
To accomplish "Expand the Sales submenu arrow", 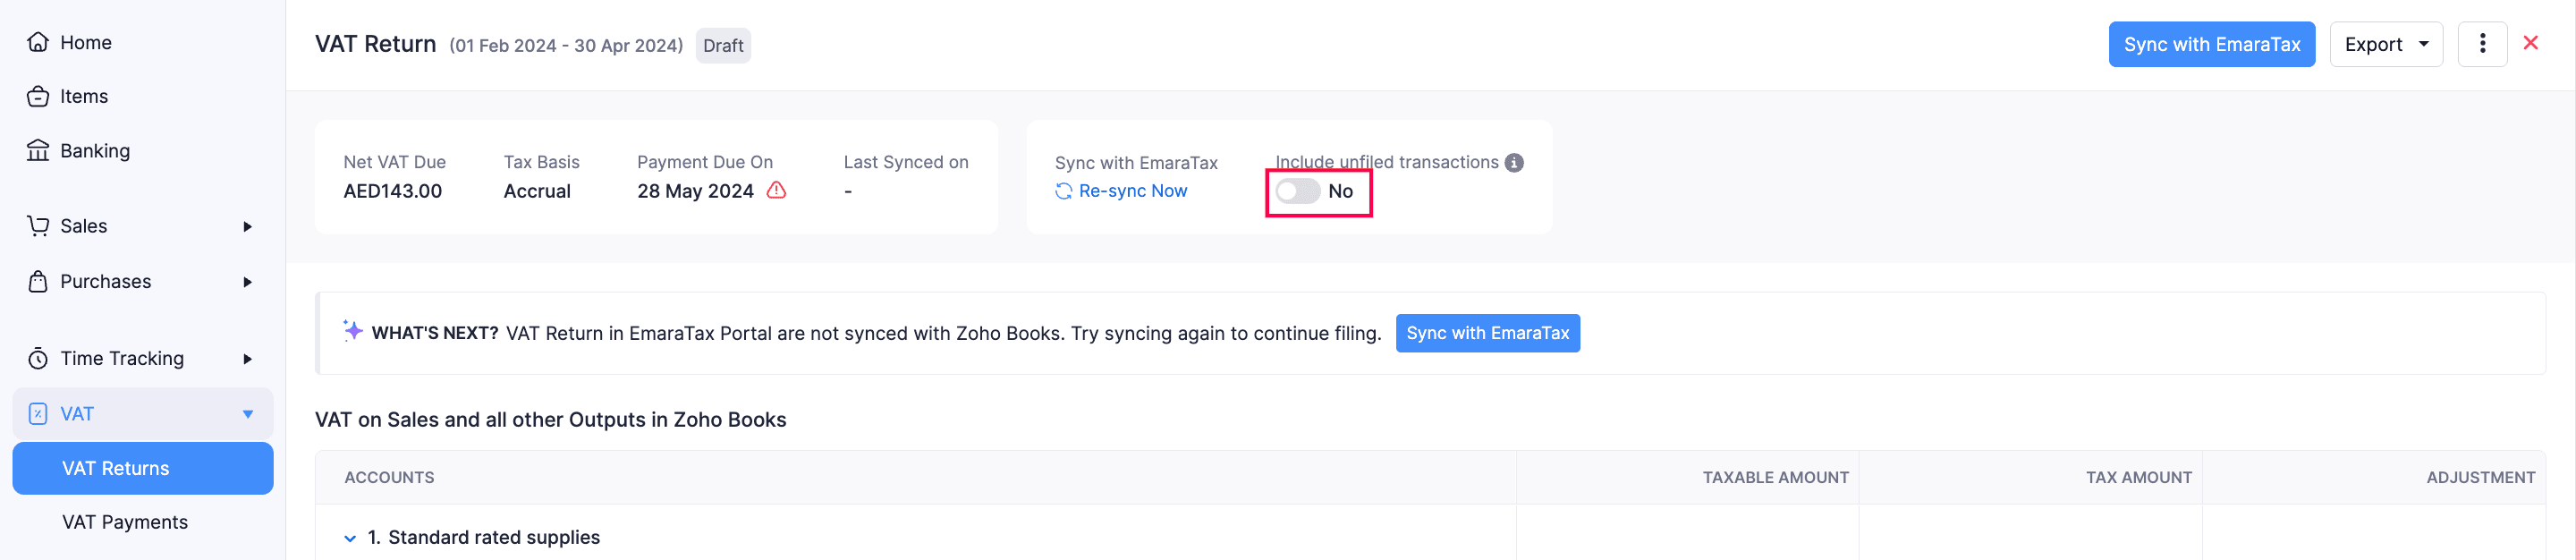I will click(247, 227).
